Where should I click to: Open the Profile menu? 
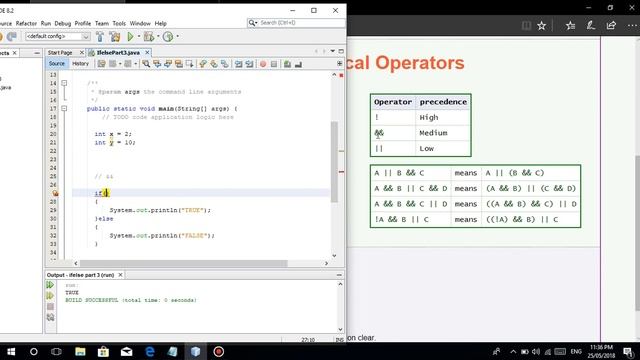click(82, 23)
